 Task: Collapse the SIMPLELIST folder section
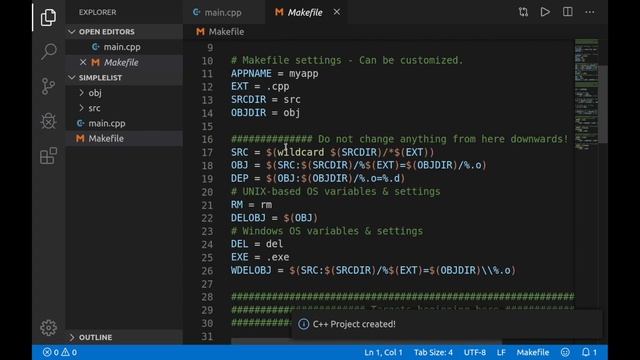point(124,78)
